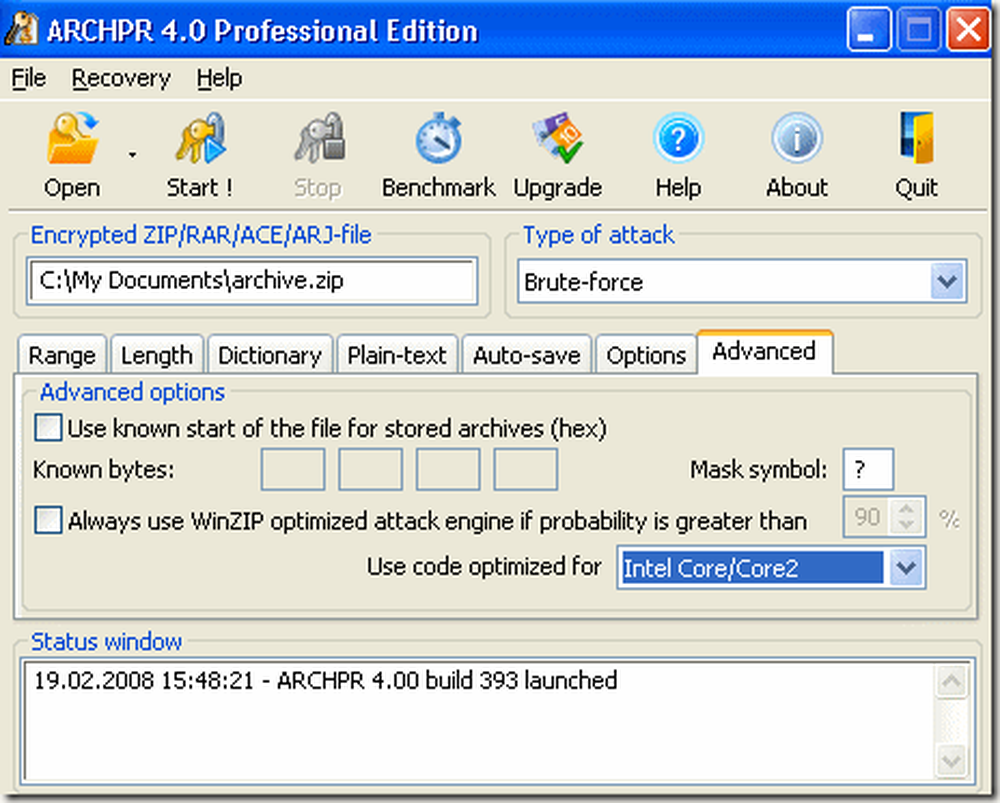Open the File menu
1000x803 pixels.
29,78
